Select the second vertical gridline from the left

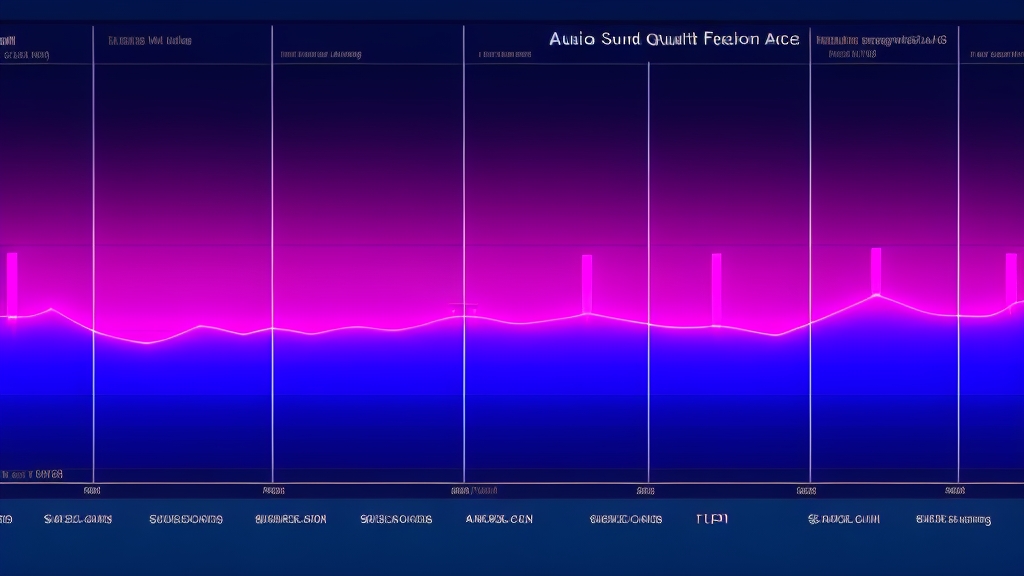click(272, 250)
